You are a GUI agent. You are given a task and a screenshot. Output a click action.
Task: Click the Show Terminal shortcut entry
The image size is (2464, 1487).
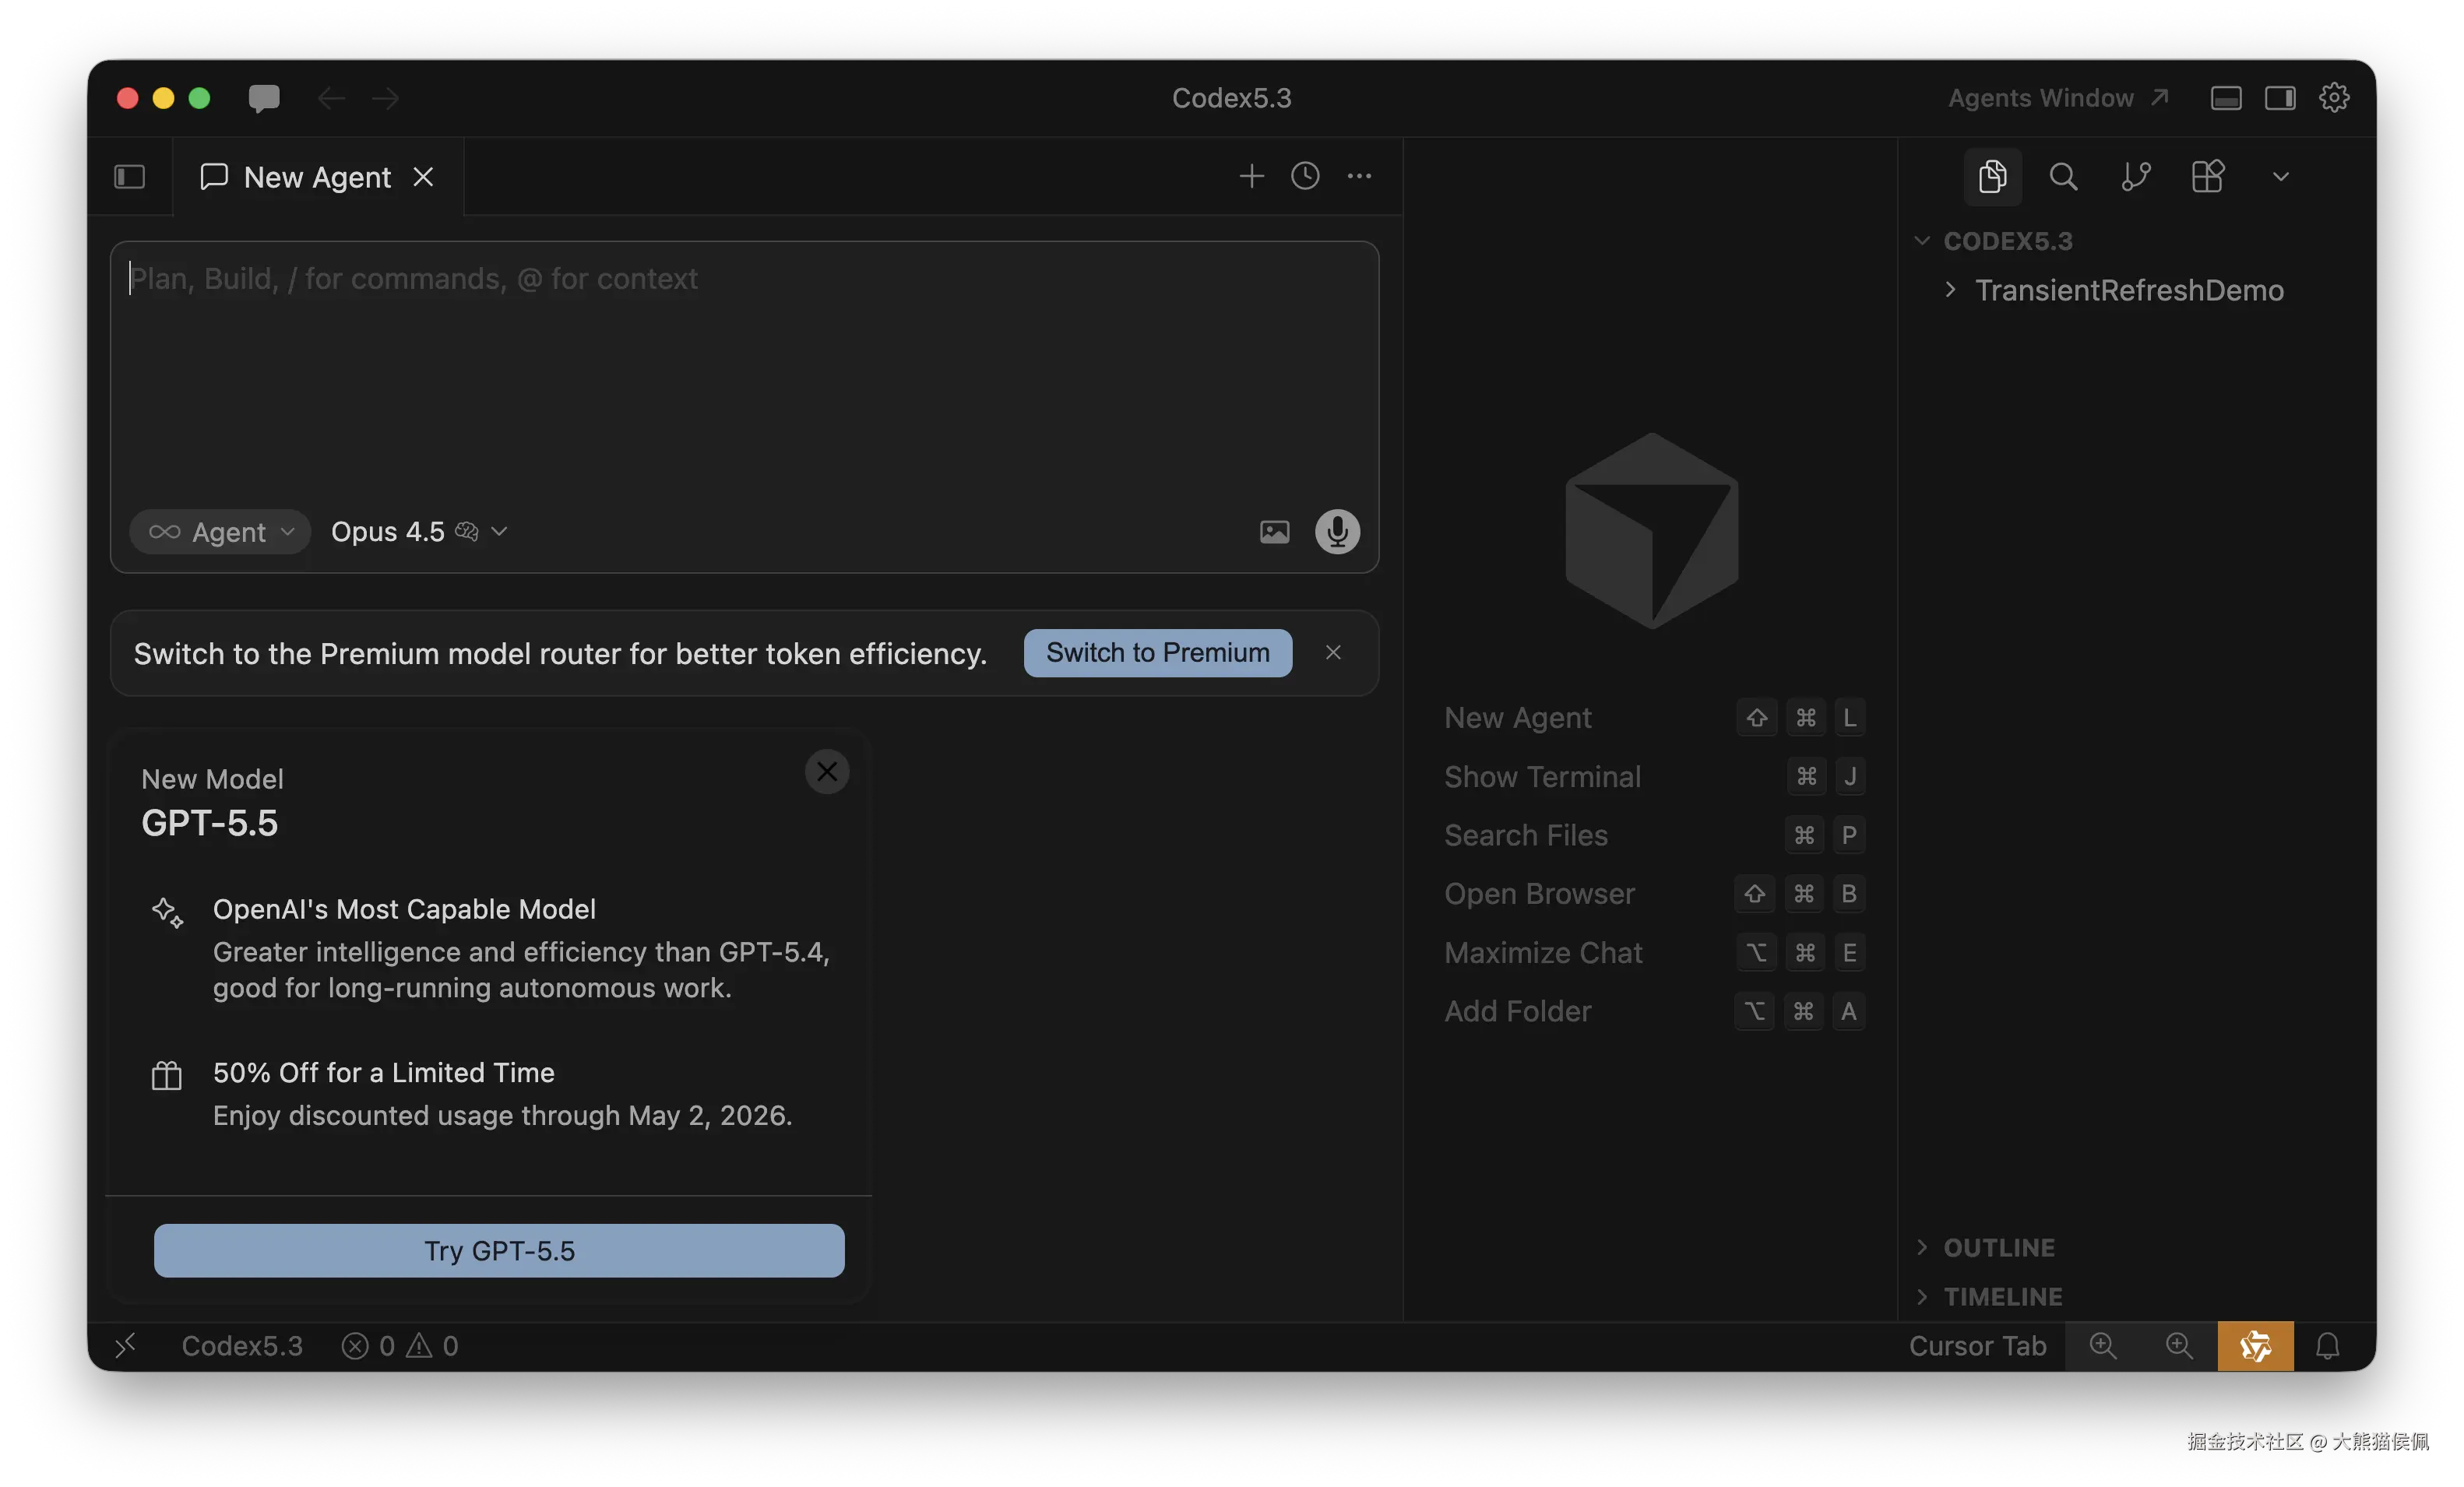point(1654,776)
